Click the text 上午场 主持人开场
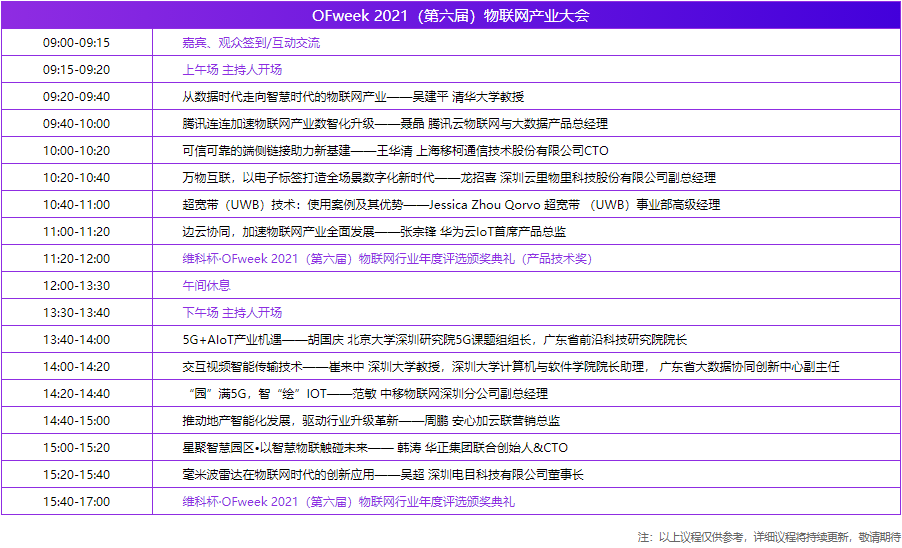This screenshot has width=902, height=548. pyautogui.click(x=232, y=70)
